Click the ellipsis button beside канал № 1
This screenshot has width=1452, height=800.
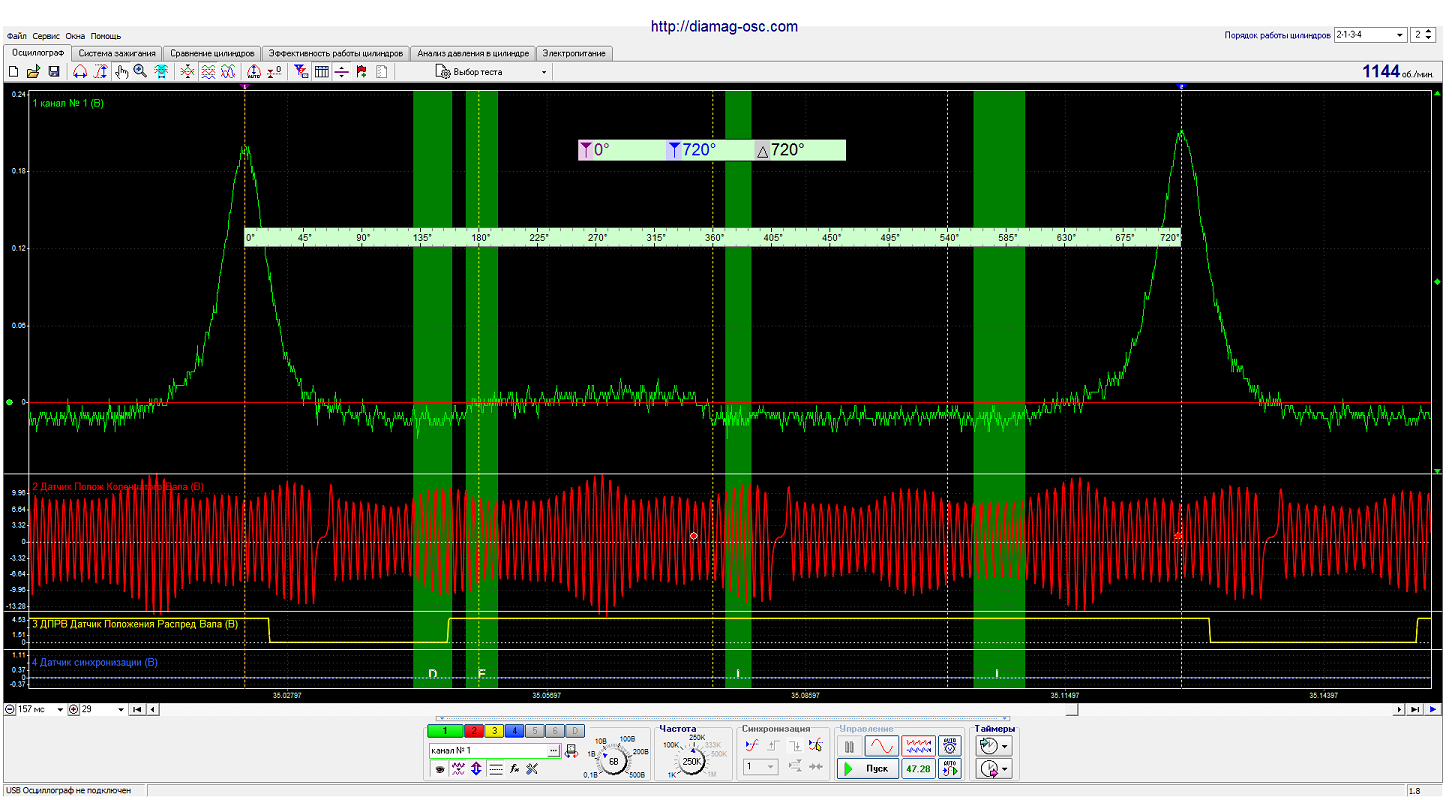(553, 751)
